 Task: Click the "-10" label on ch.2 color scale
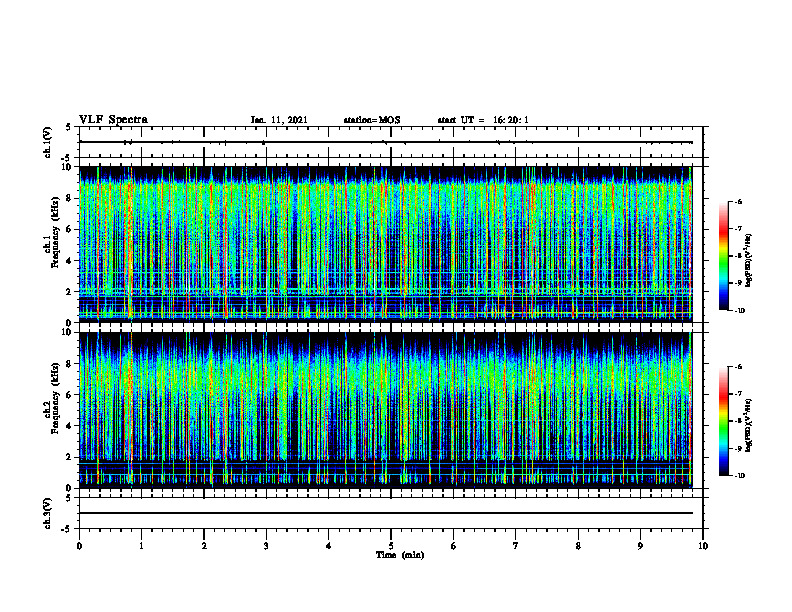[739, 476]
